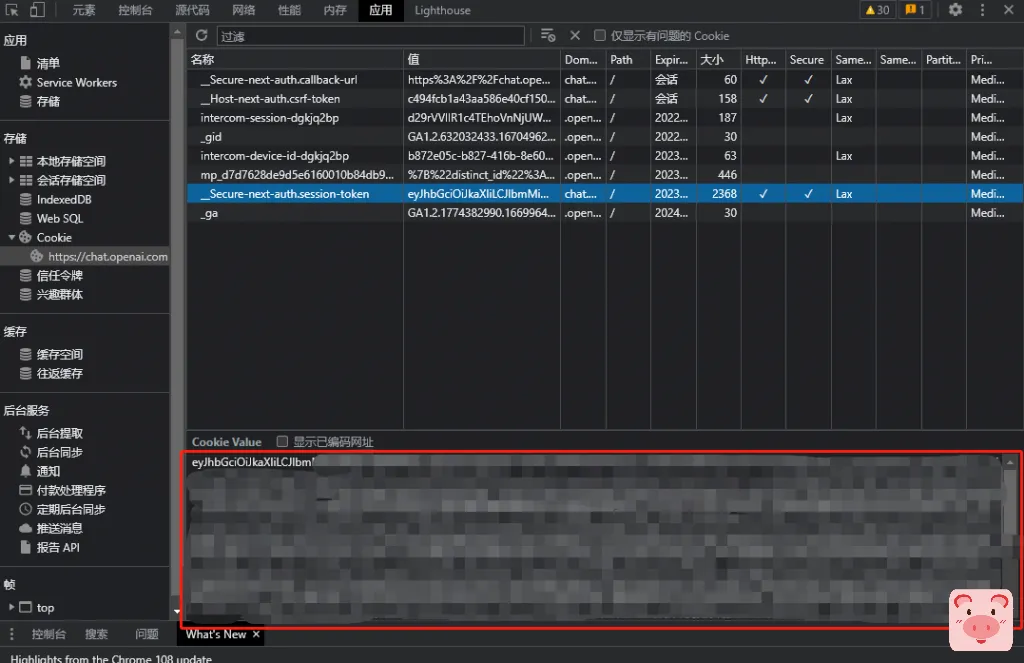1024x663 pixels.
Task: Activate the inspect element picker icon
Action: (12, 10)
